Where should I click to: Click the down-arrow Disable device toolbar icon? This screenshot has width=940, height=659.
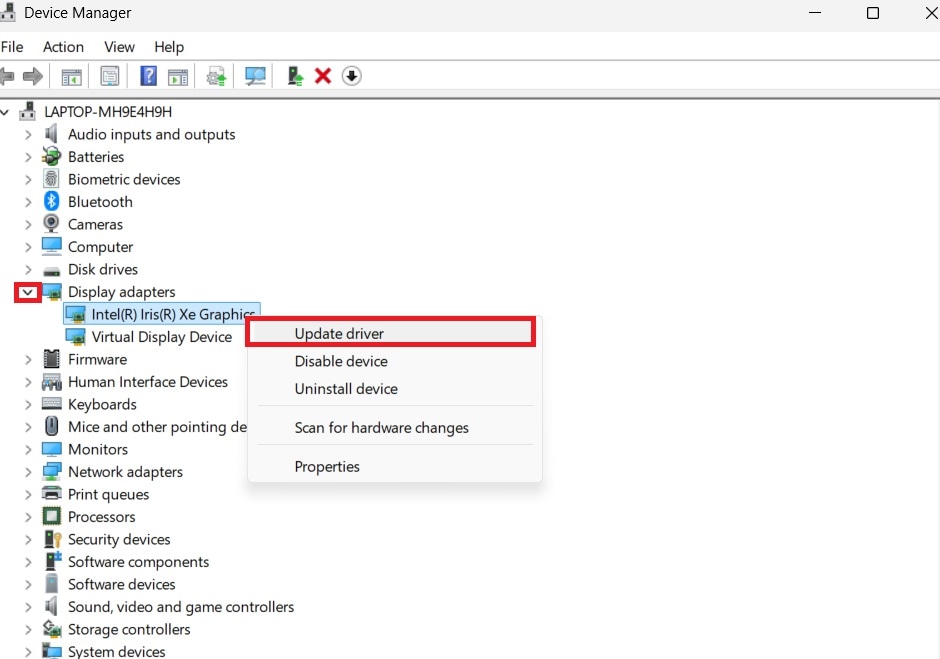coord(351,76)
